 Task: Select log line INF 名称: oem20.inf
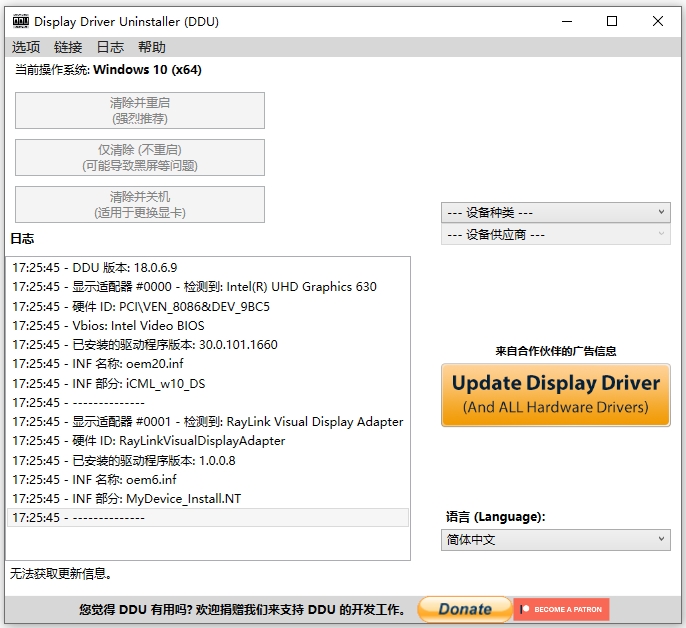tap(208, 364)
